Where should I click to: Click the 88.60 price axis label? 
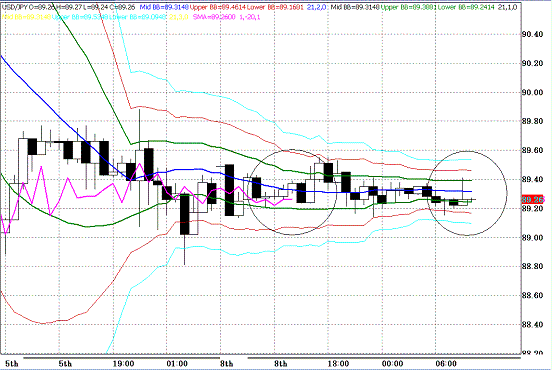[532, 296]
